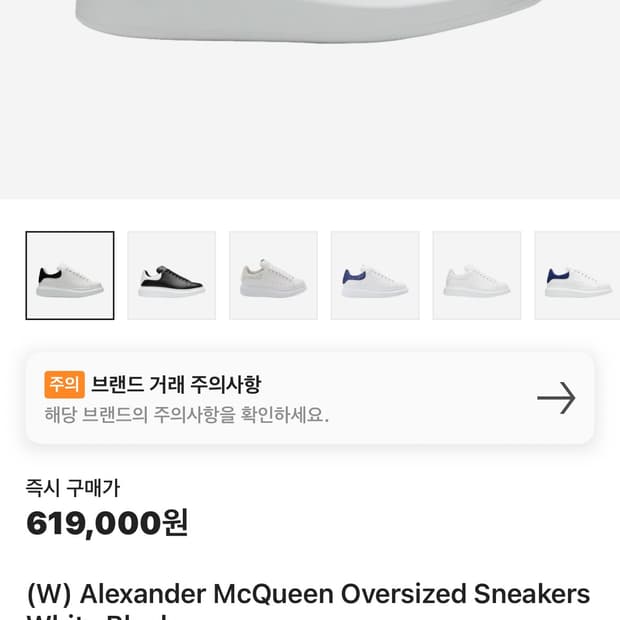Click the (W) prefix in the product title
This screenshot has width=620, height=620.
48,594
